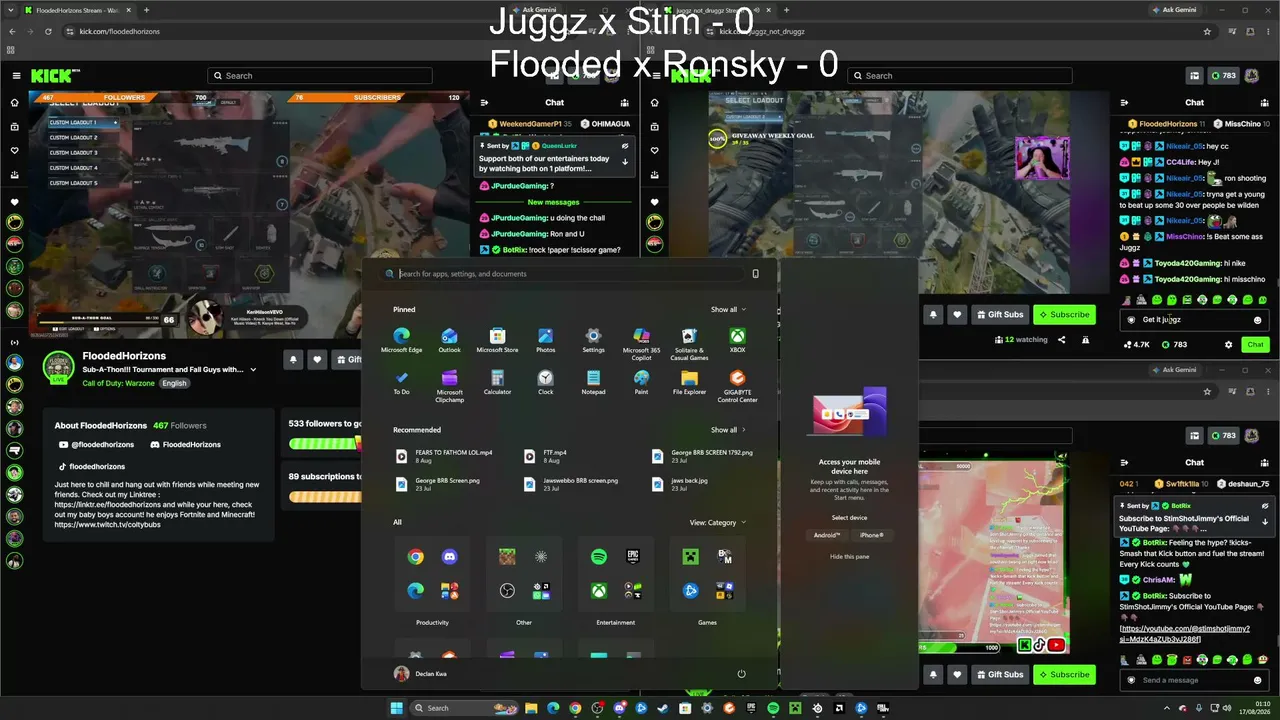Click Subscribe in top-right Kick window
Screen dimensions: 1280x720
[1064, 315]
